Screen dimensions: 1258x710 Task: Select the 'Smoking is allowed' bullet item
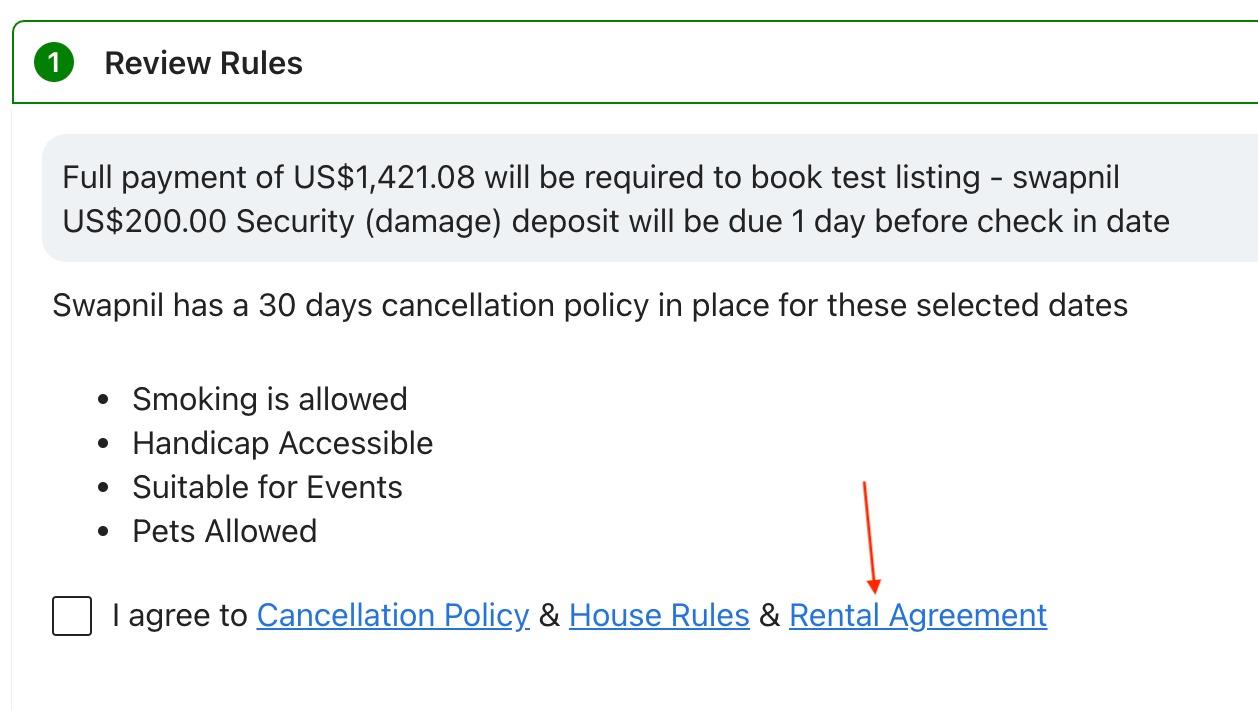(270, 398)
